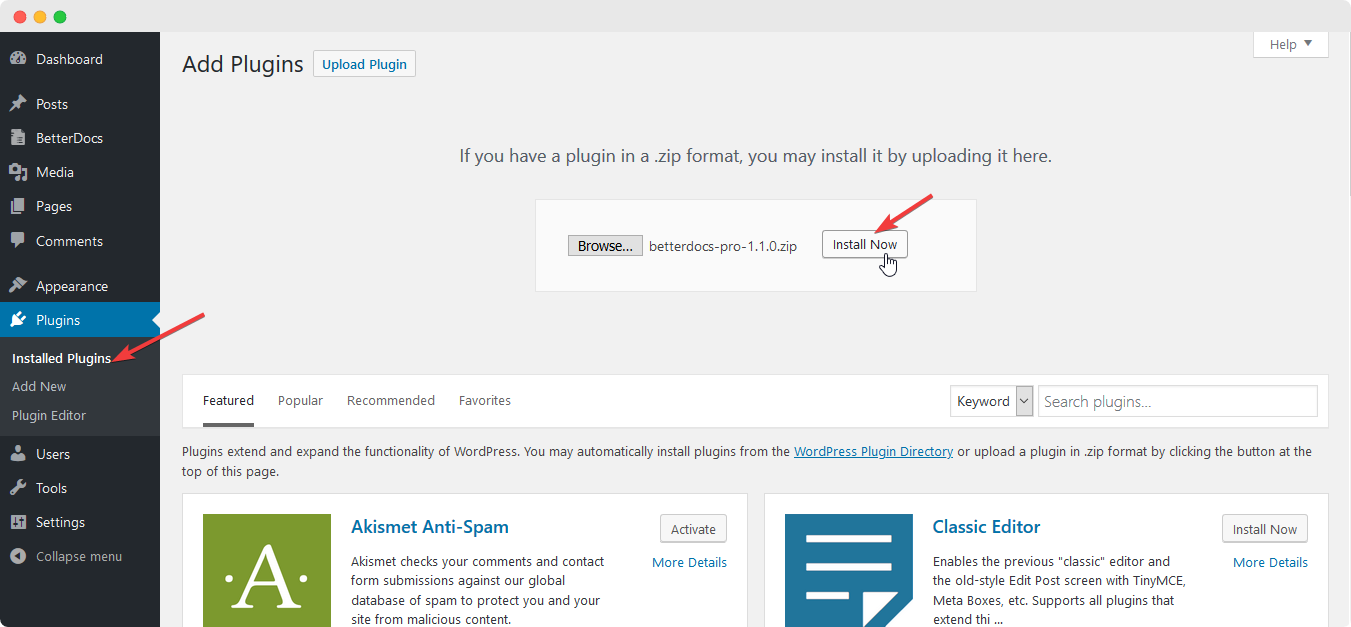The height and width of the screenshot is (627, 1351).
Task: Click the Appearance paintbrush icon
Action: pyautogui.click(x=18, y=286)
